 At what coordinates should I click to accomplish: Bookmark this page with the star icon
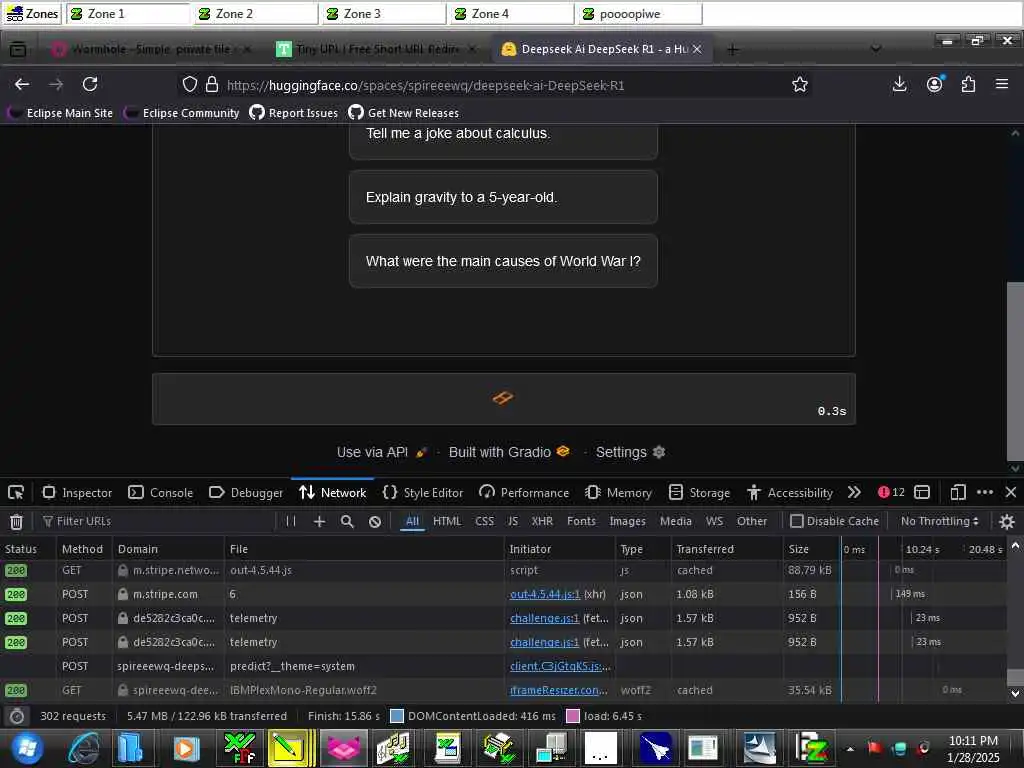point(799,84)
